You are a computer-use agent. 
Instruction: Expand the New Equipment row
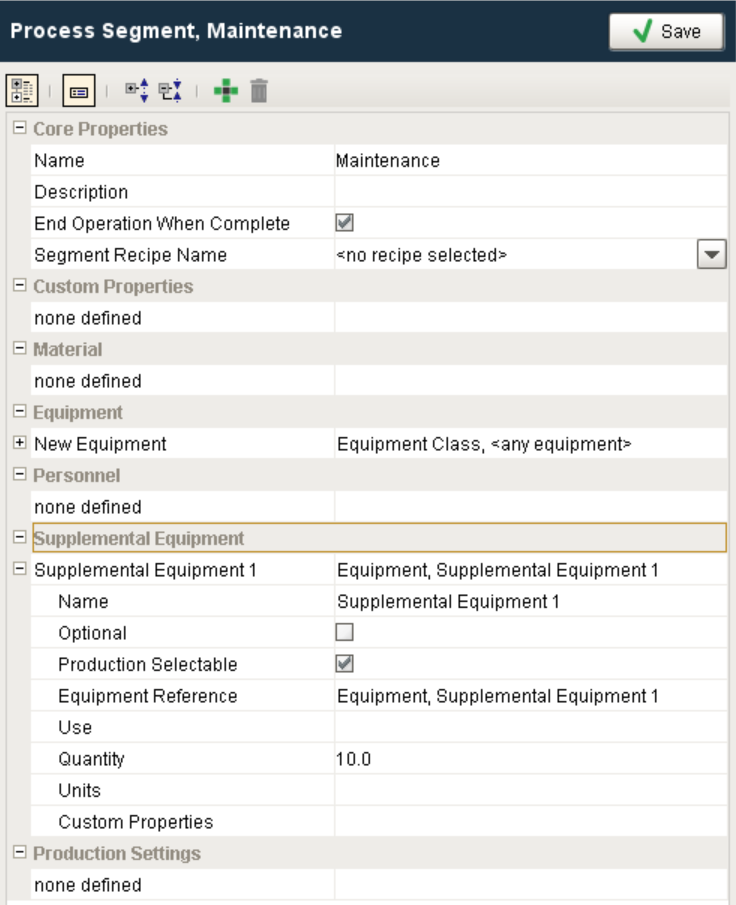[x=19, y=443]
